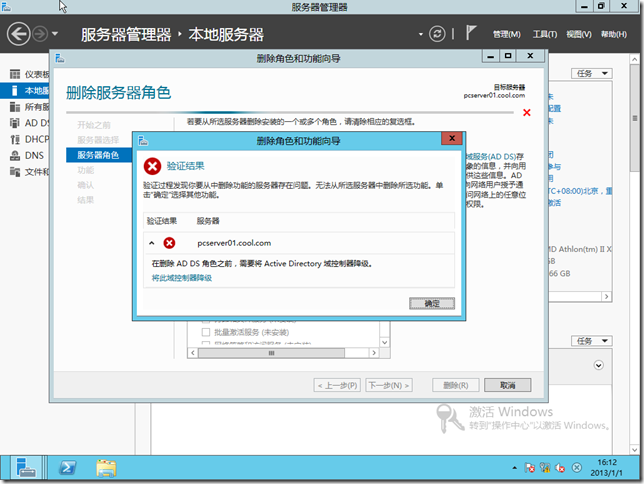Open the notifications flag icon
The height and width of the screenshot is (484, 644).
click(471, 33)
